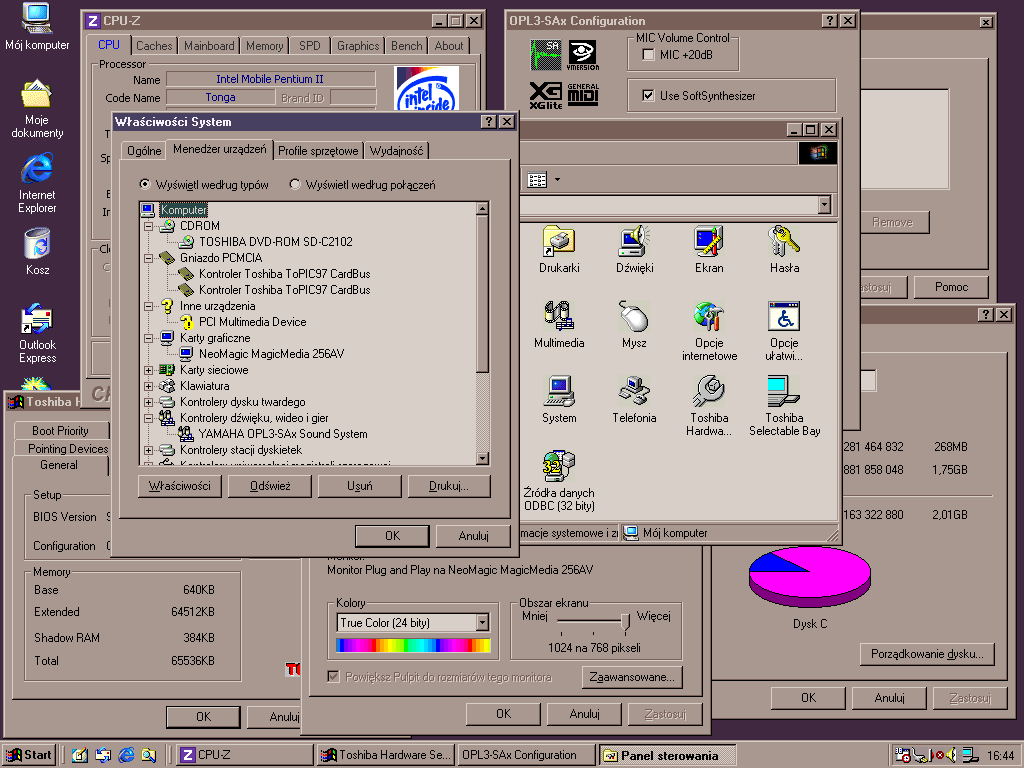Viewport: 1024px width, 768px height.
Task: Uncheck Use SoftSynthesizer option
Action: coord(648,96)
